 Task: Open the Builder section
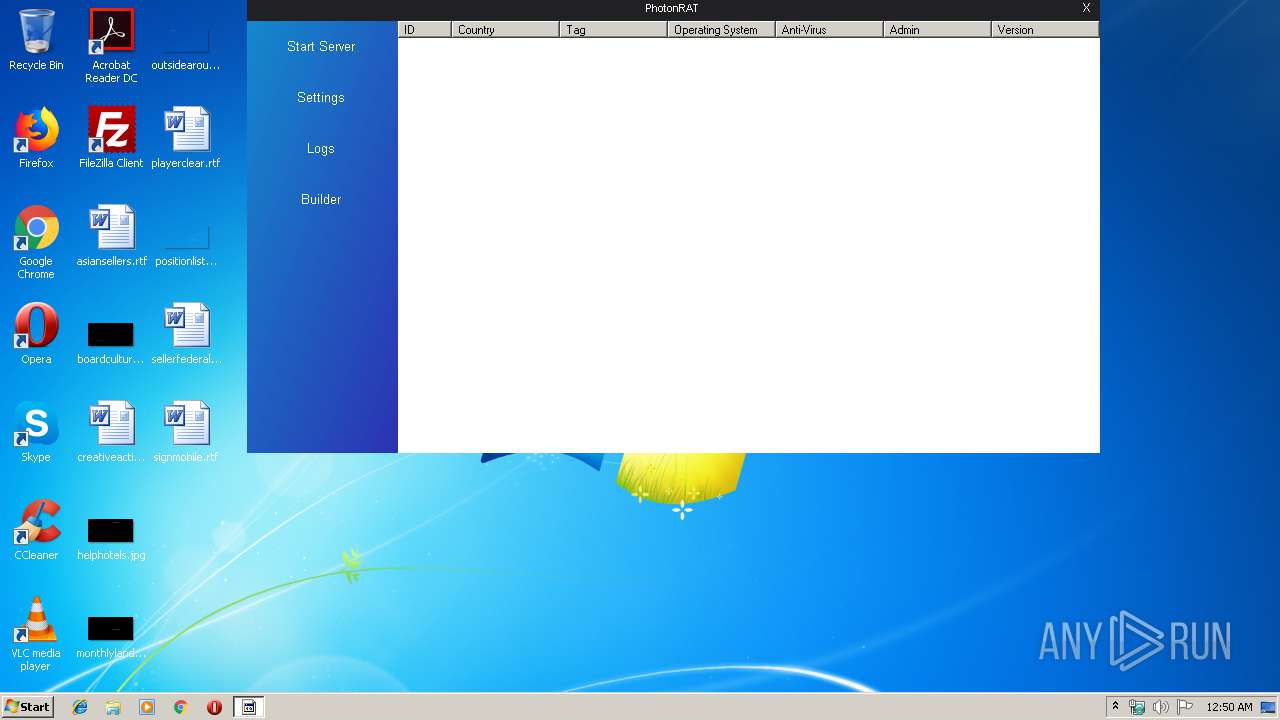(321, 199)
